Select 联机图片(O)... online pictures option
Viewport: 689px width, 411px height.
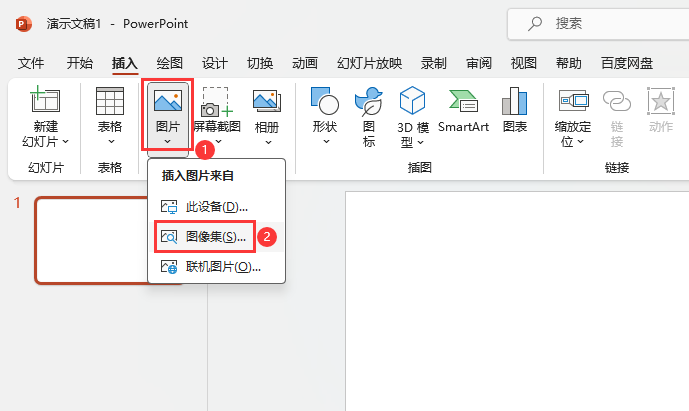coord(216,267)
